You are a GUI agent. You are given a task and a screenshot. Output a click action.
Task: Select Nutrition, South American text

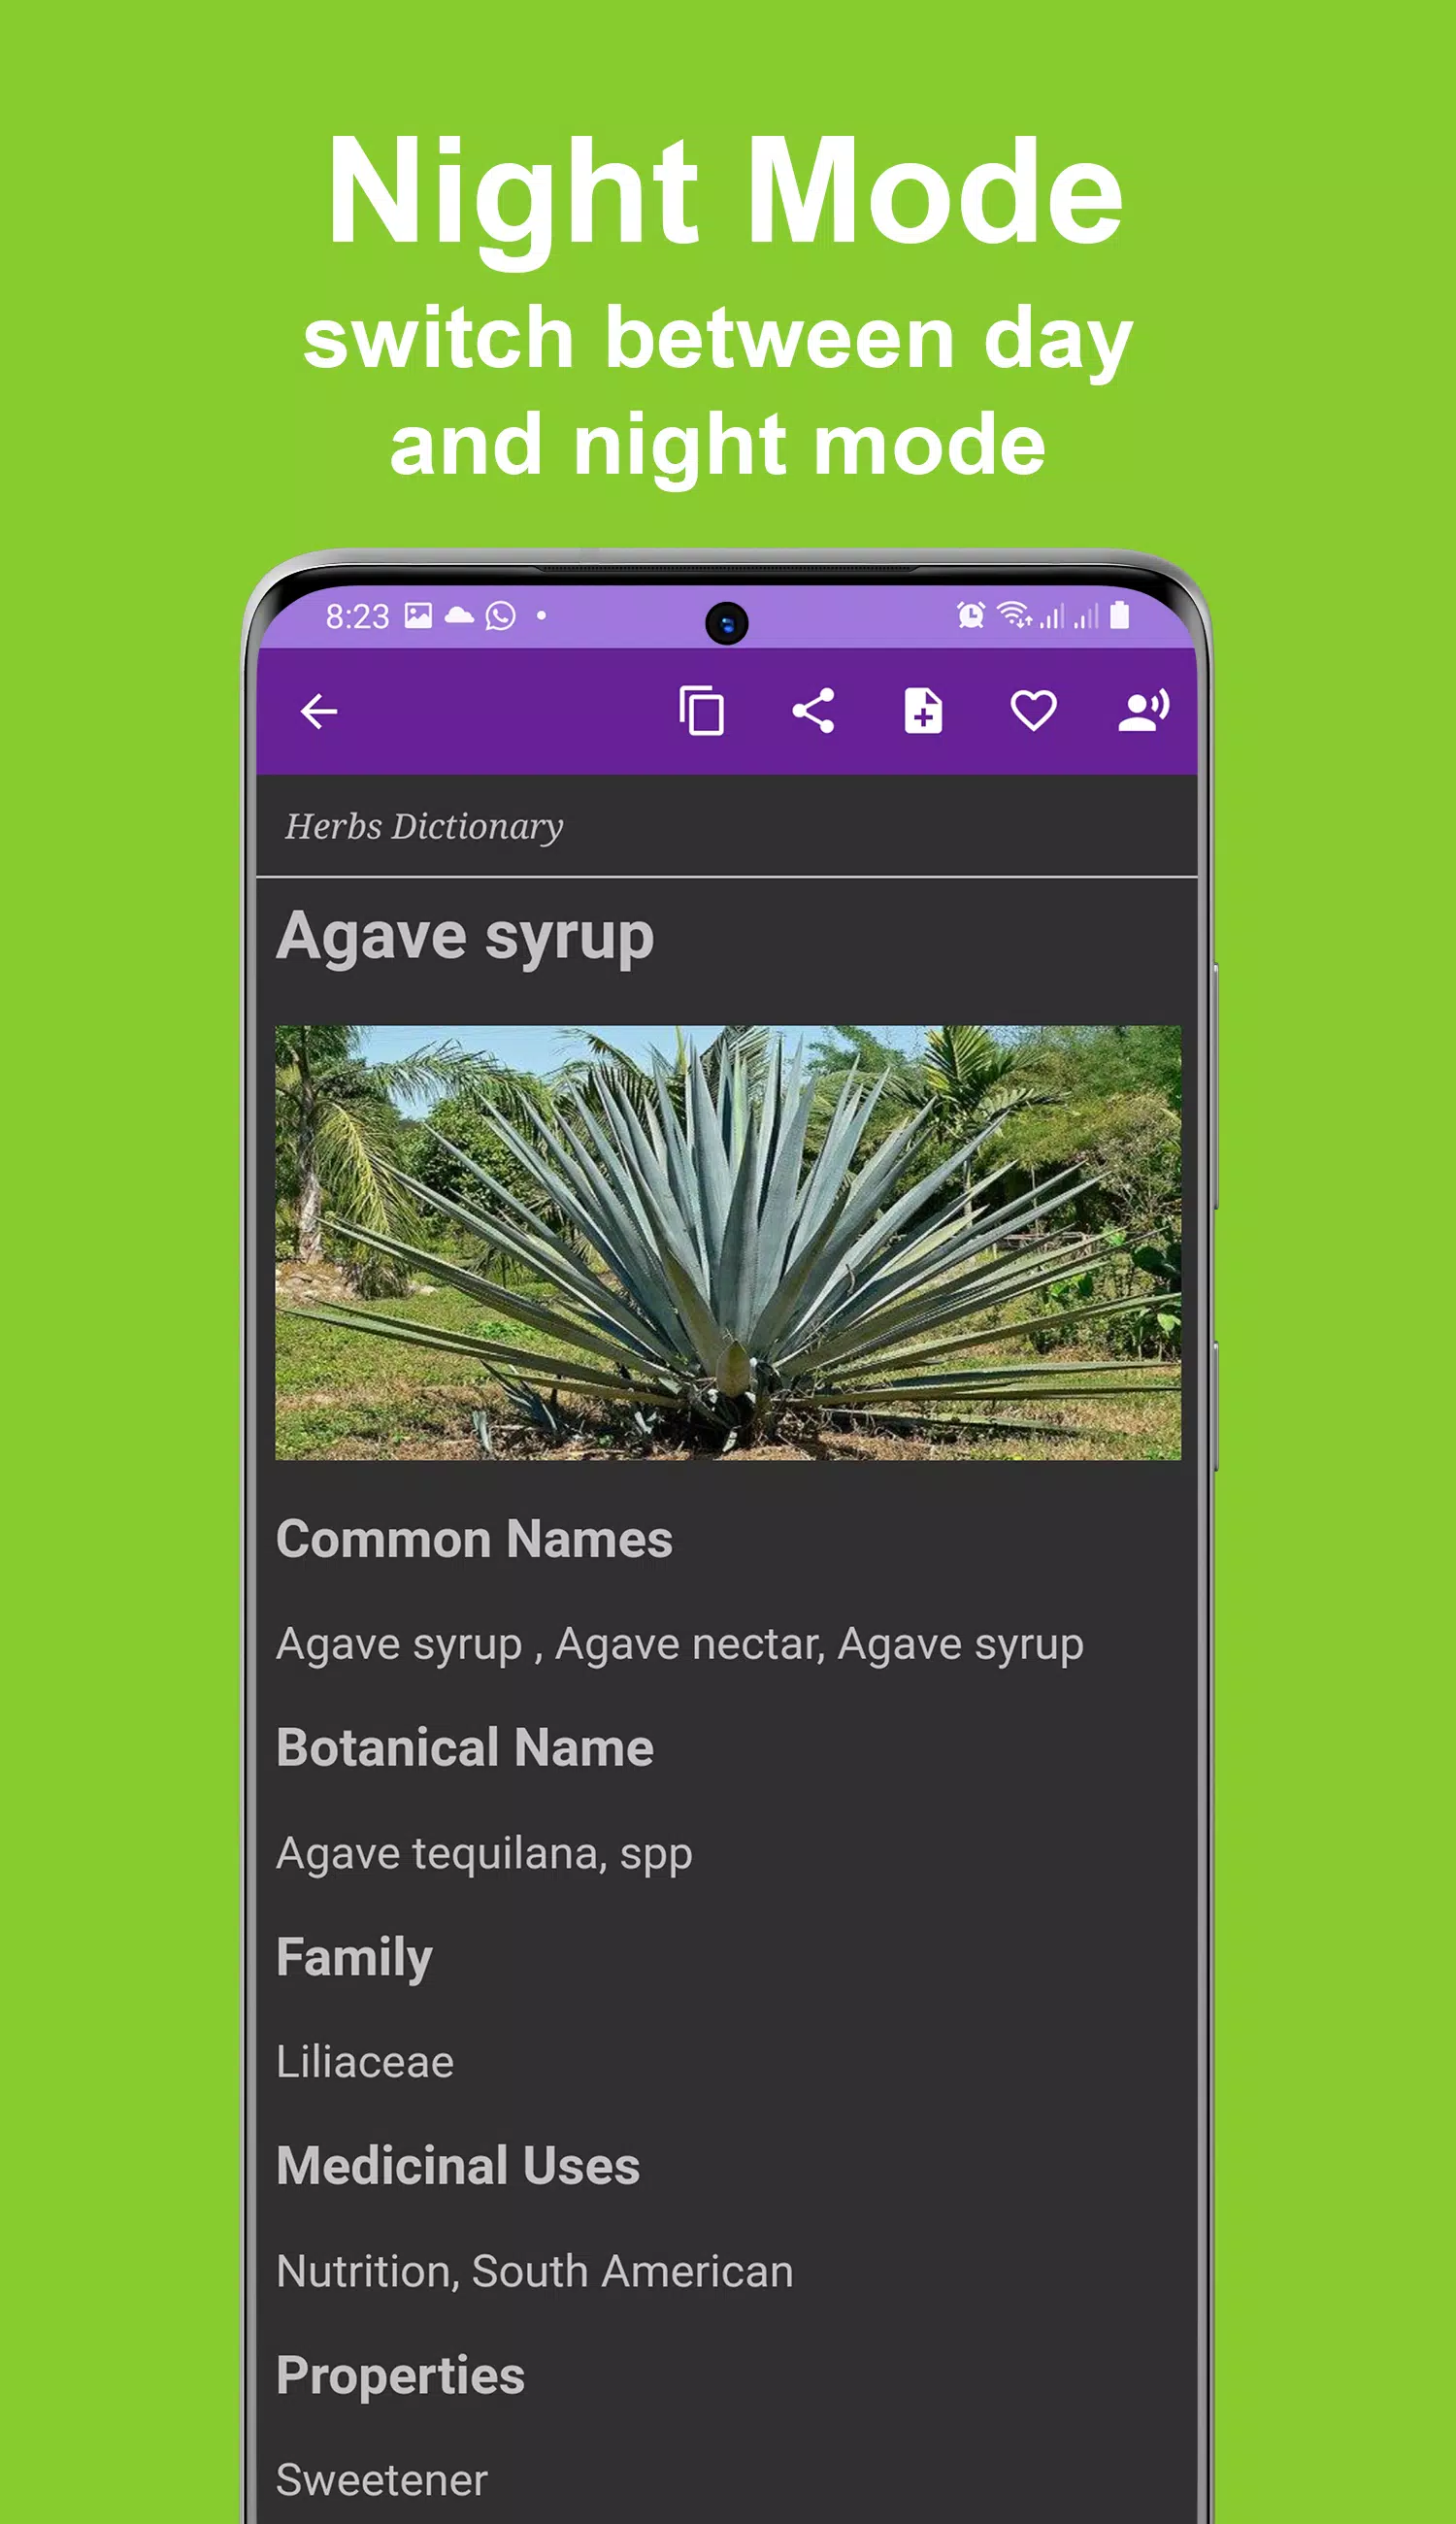click(x=535, y=2272)
